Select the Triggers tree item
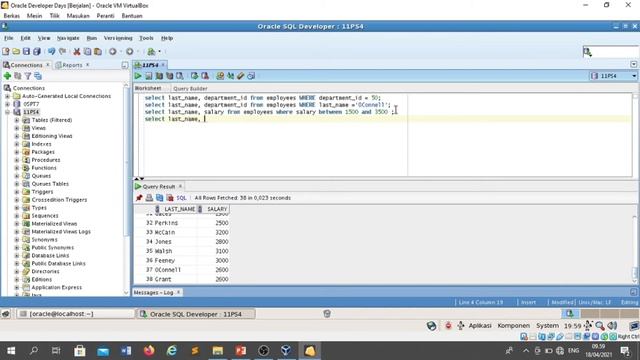 tap(42, 192)
